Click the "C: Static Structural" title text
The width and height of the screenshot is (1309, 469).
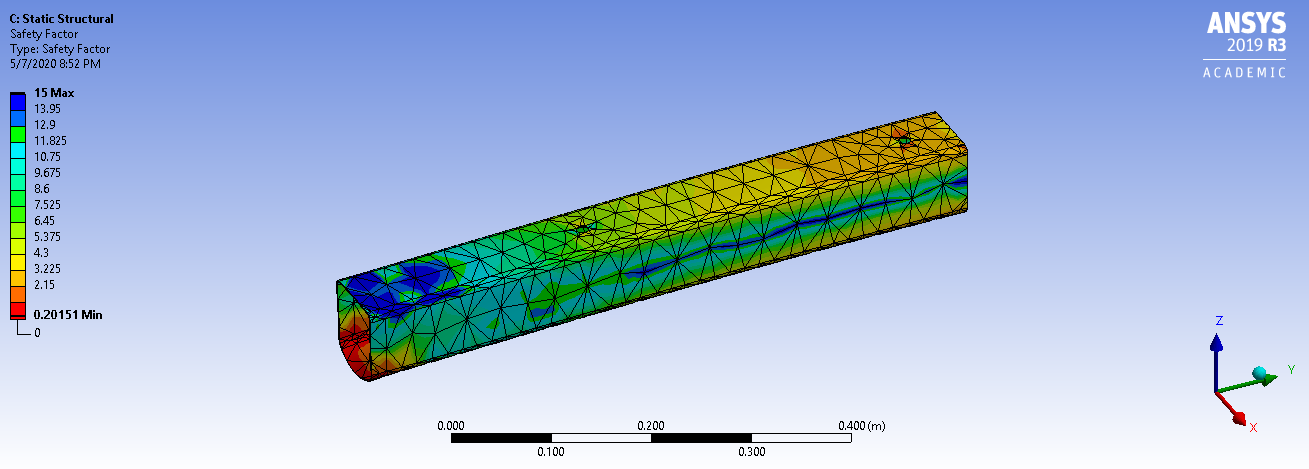[62, 19]
